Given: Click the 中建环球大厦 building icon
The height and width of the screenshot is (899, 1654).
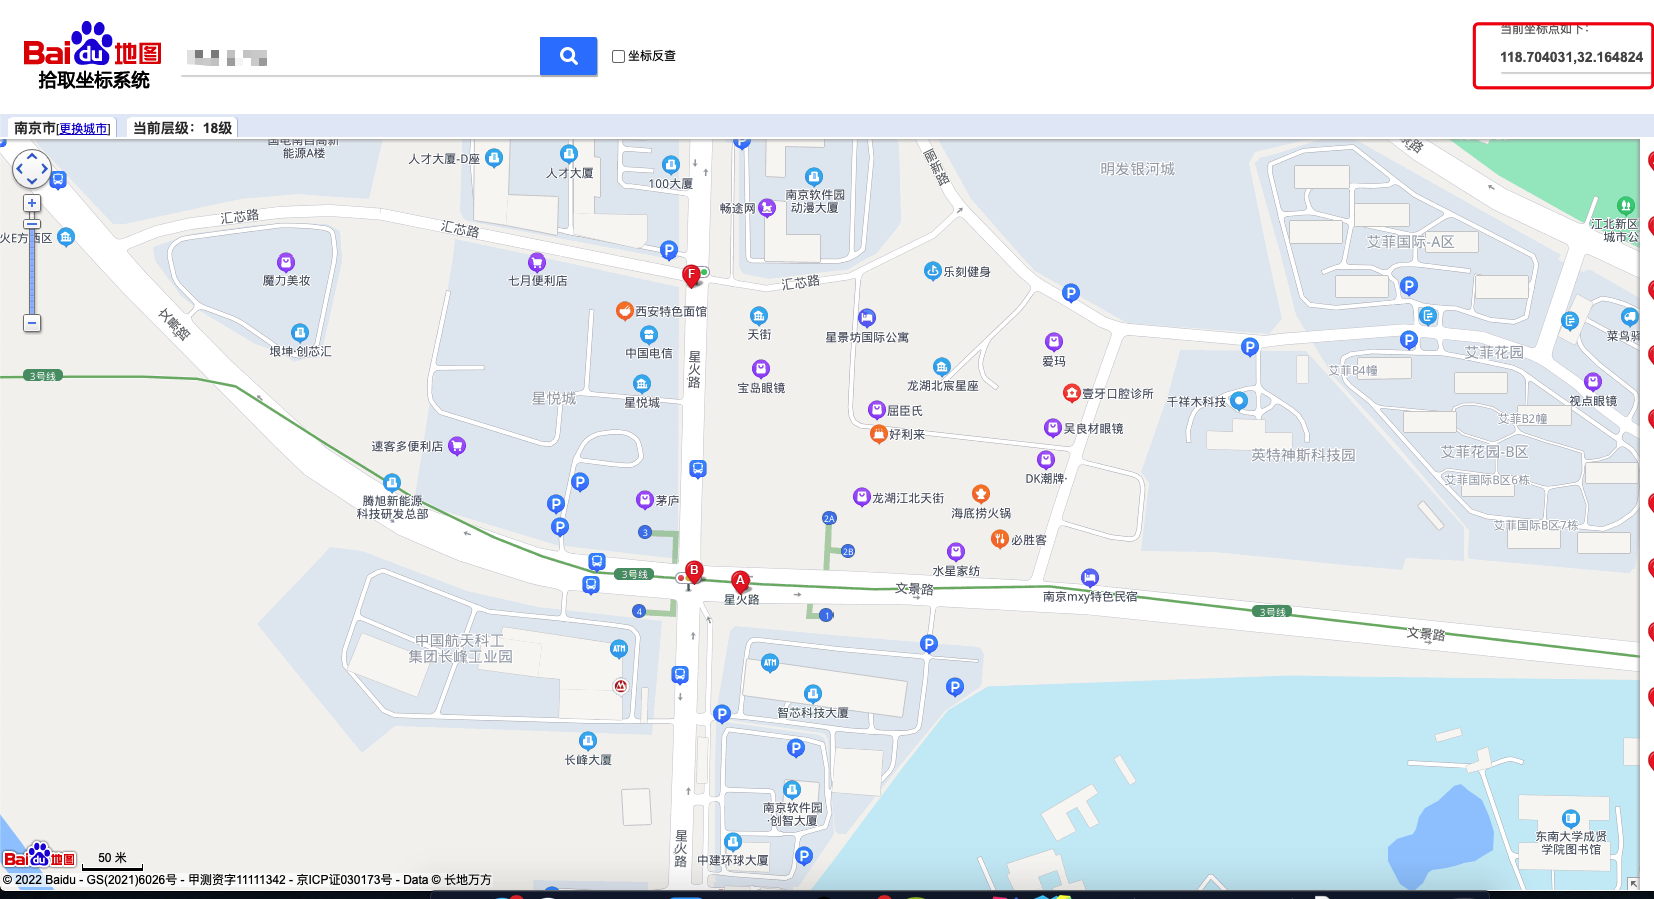Looking at the screenshot, I should pos(733,842).
